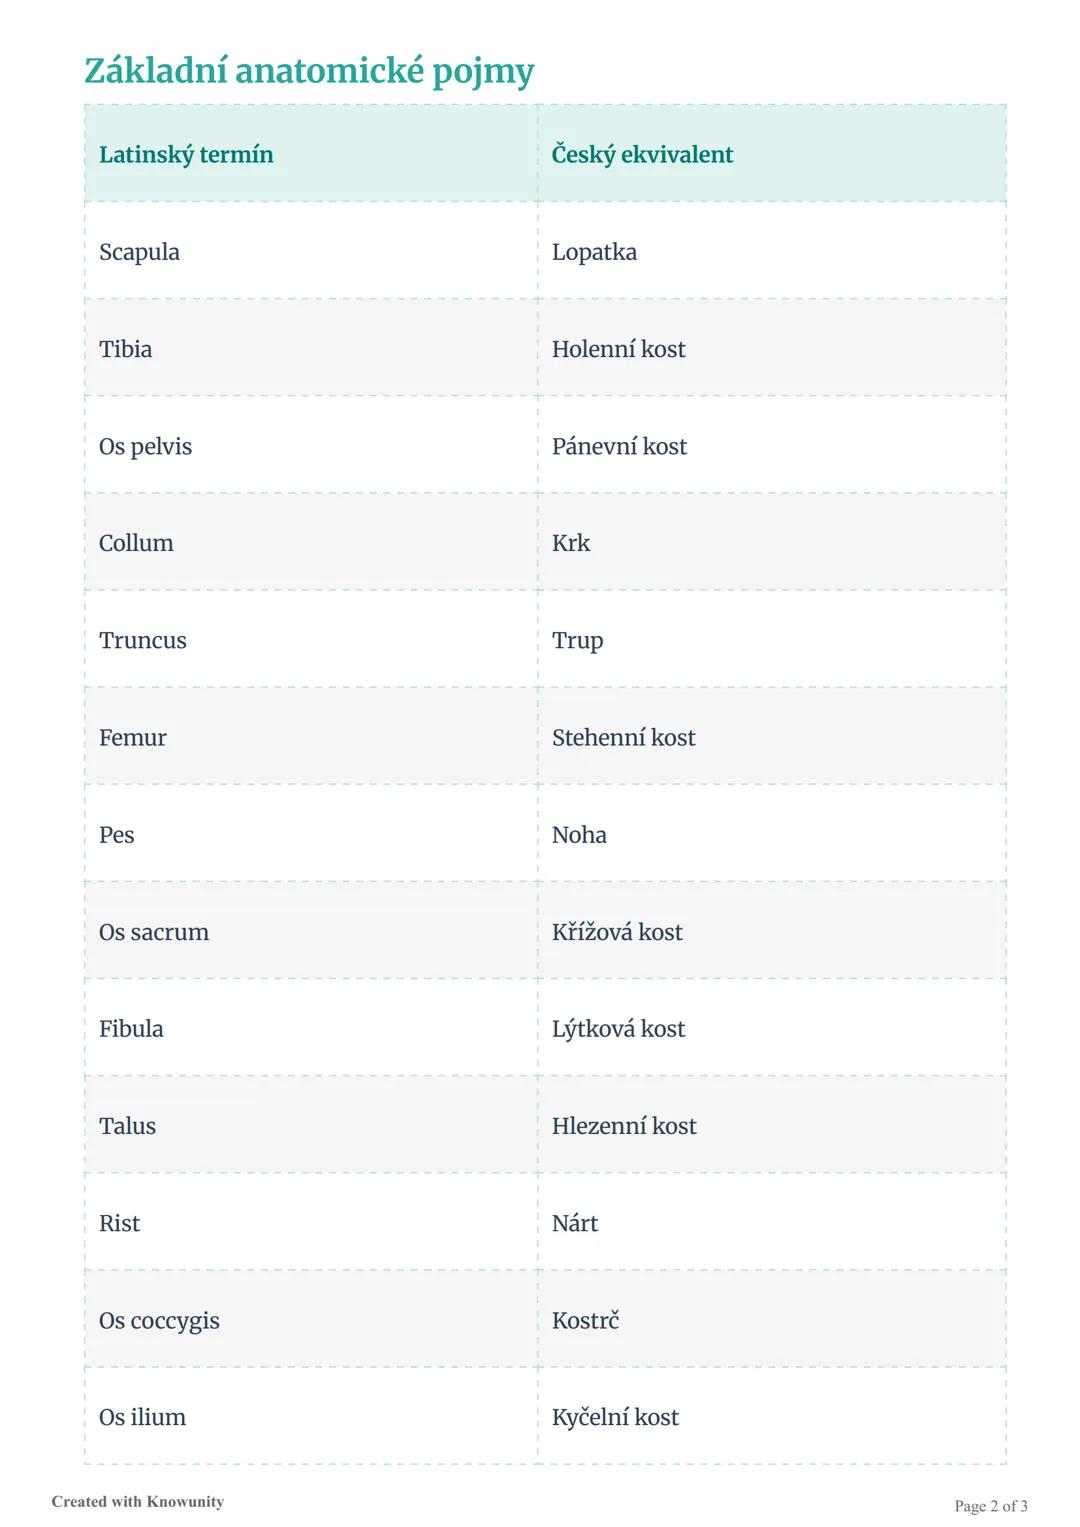The image size is (1080, 1527).
Task: Select the 'Talus' Latin term
Action: coord(127,1126)
